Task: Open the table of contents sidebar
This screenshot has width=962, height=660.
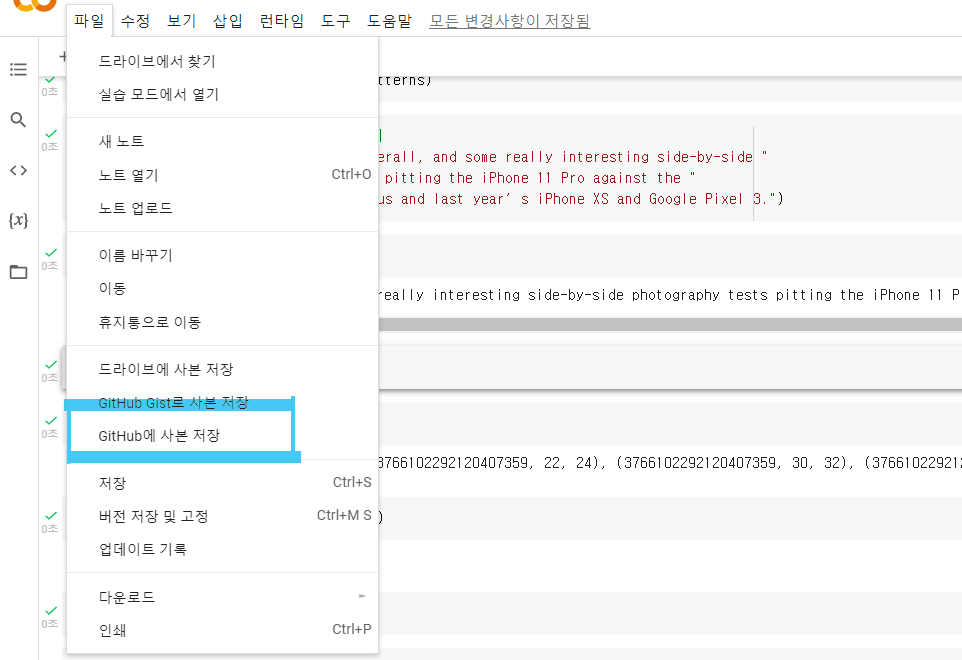Action: pyautogui.click(x=18, y=69)
